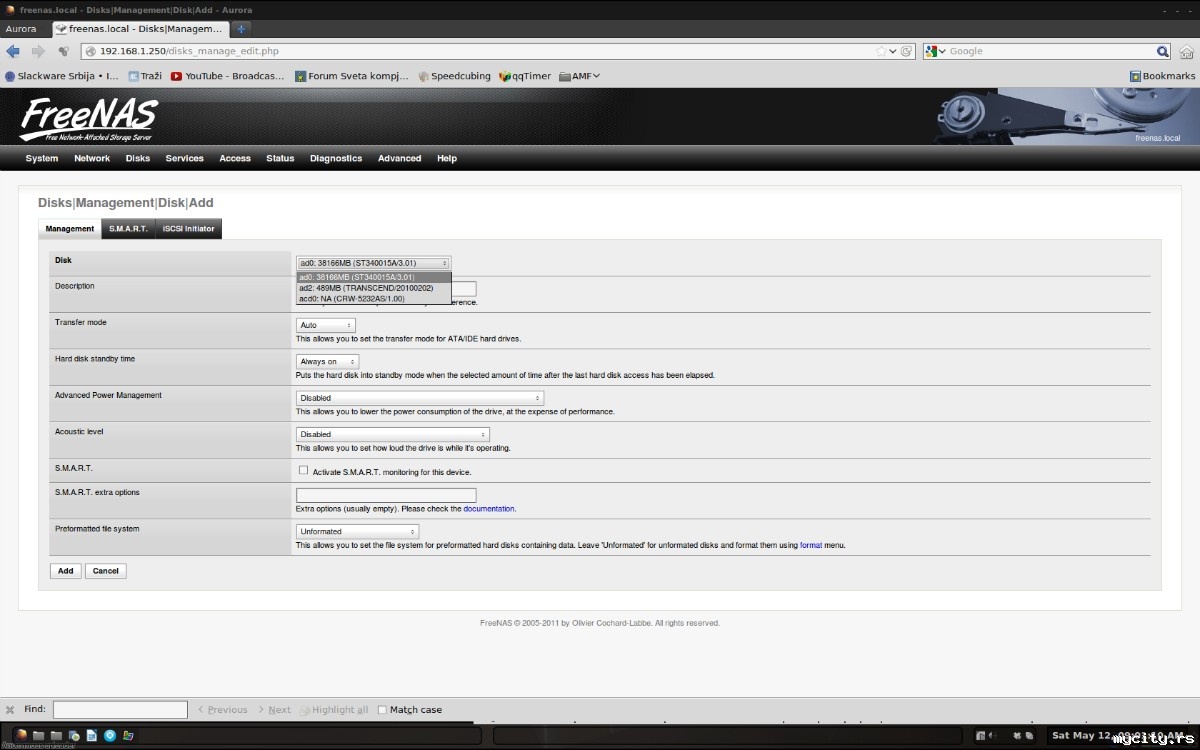Open the Speedcubing bookmark
This screenshot has width=1200, height=750.
tap(454, 76)
